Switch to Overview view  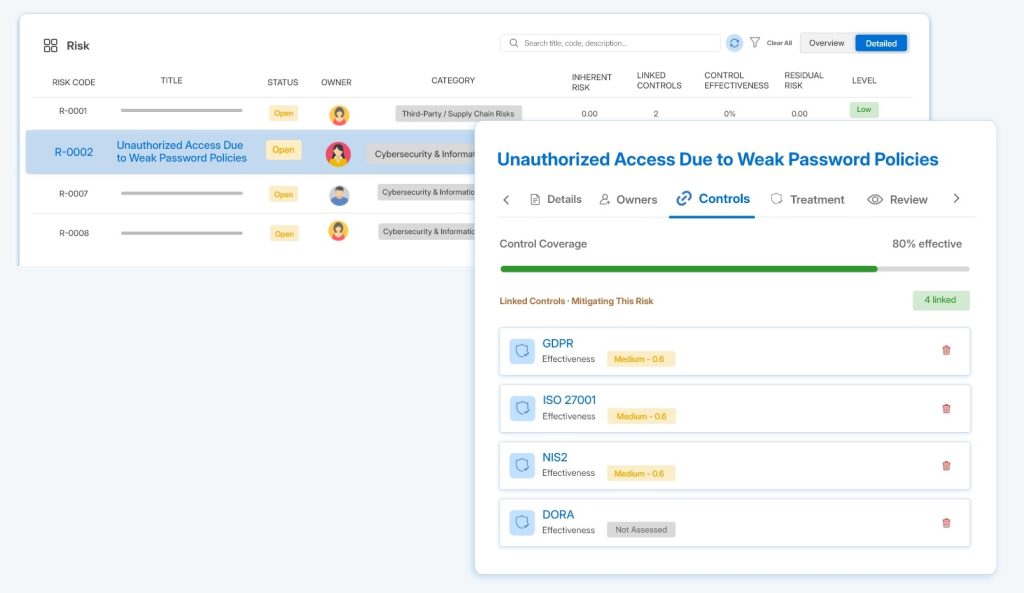click(x=827, y=43)
